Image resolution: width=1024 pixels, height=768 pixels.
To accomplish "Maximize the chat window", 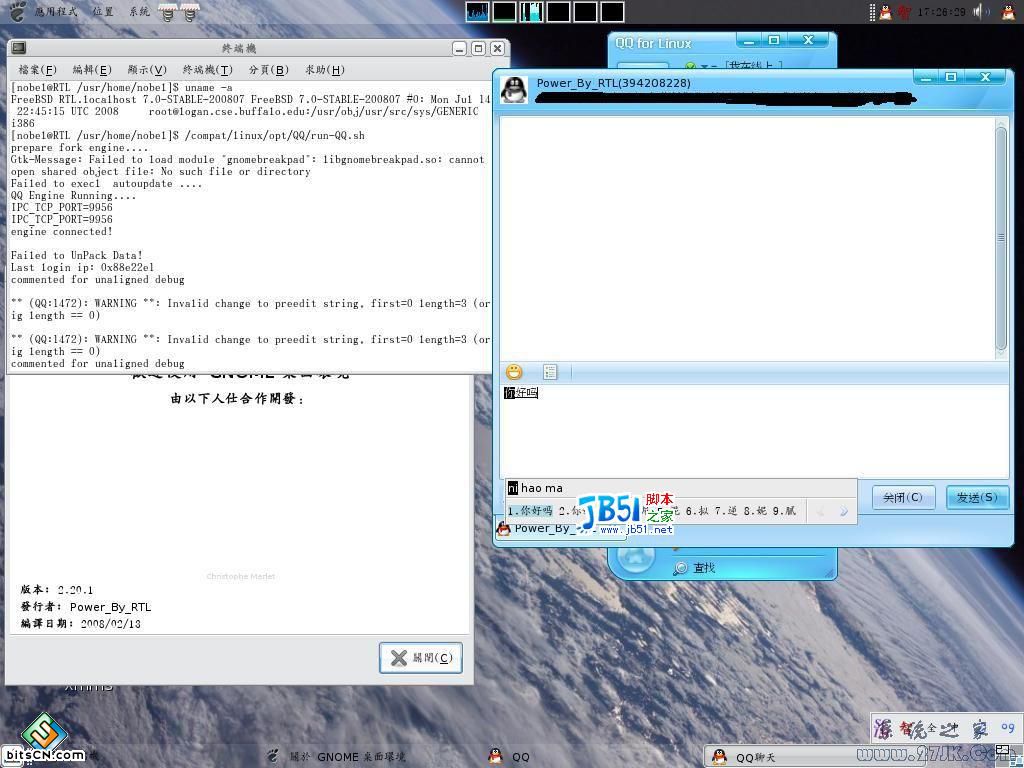I will [952, 77].
